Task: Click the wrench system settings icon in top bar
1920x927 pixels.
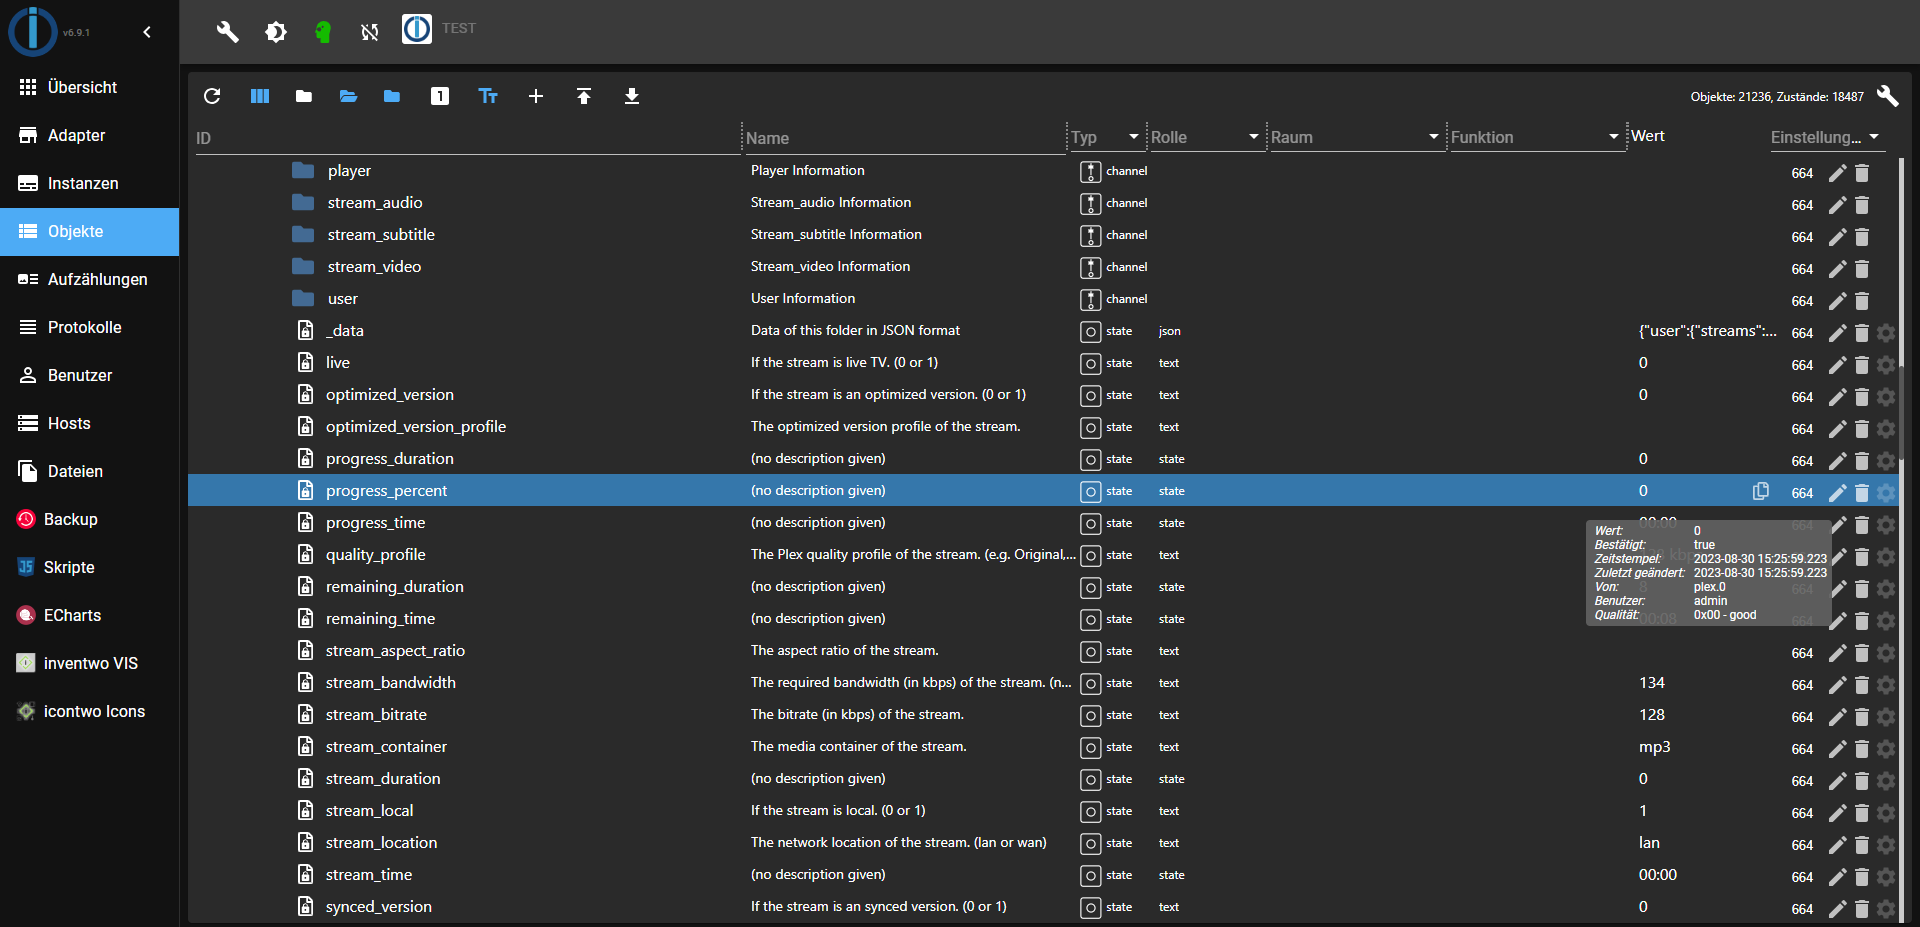Action: tap(228, 32)
